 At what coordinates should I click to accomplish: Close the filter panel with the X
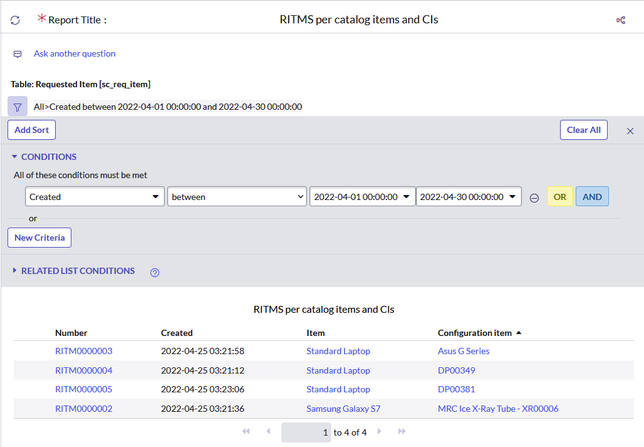point(630,131)
